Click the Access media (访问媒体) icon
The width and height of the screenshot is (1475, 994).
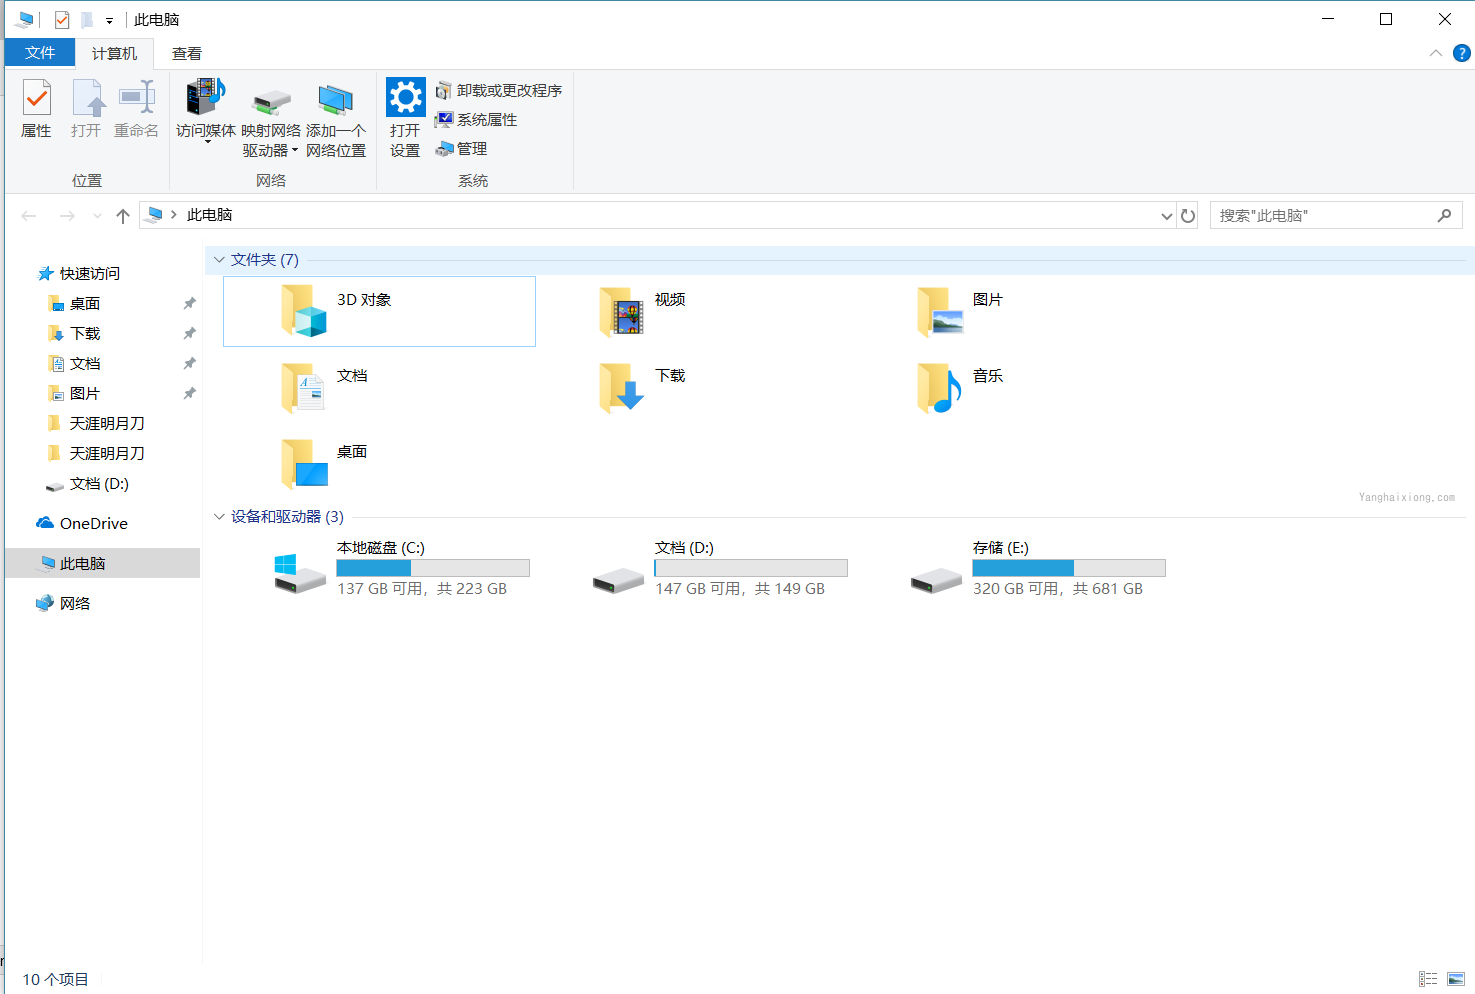coord(206,98)
